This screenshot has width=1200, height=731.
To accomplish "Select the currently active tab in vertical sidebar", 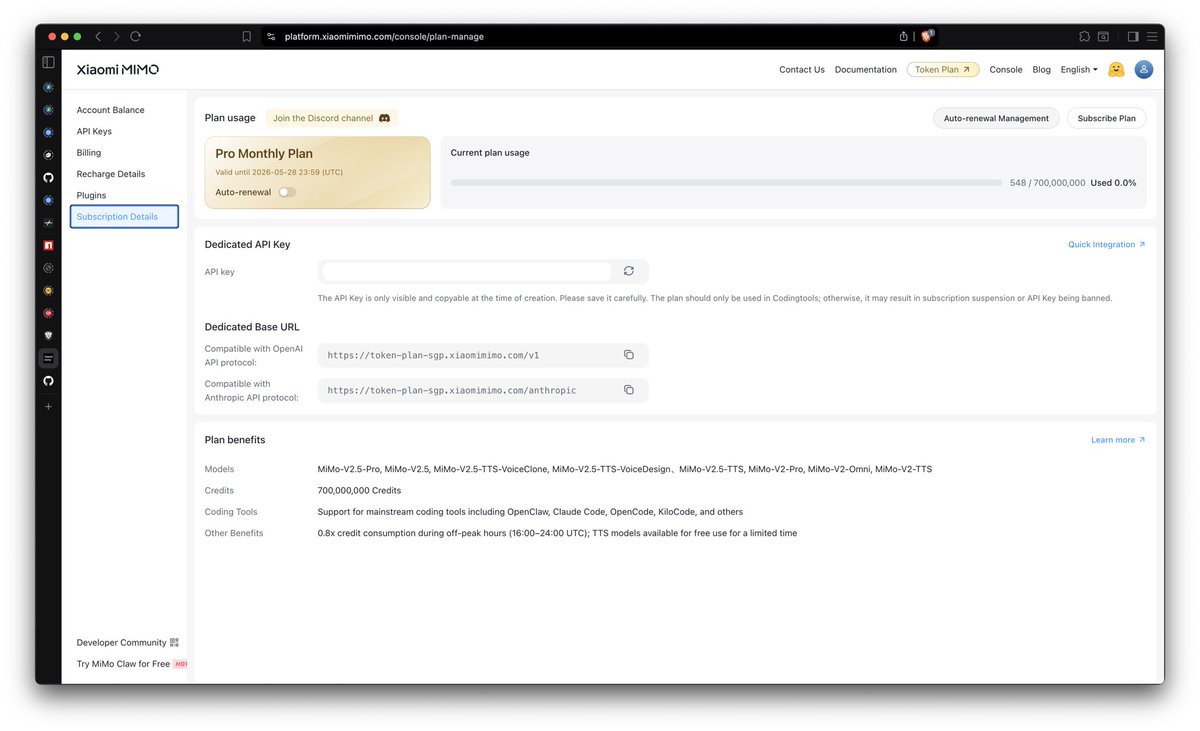I will pyautogui.click(x=48, y=358).
